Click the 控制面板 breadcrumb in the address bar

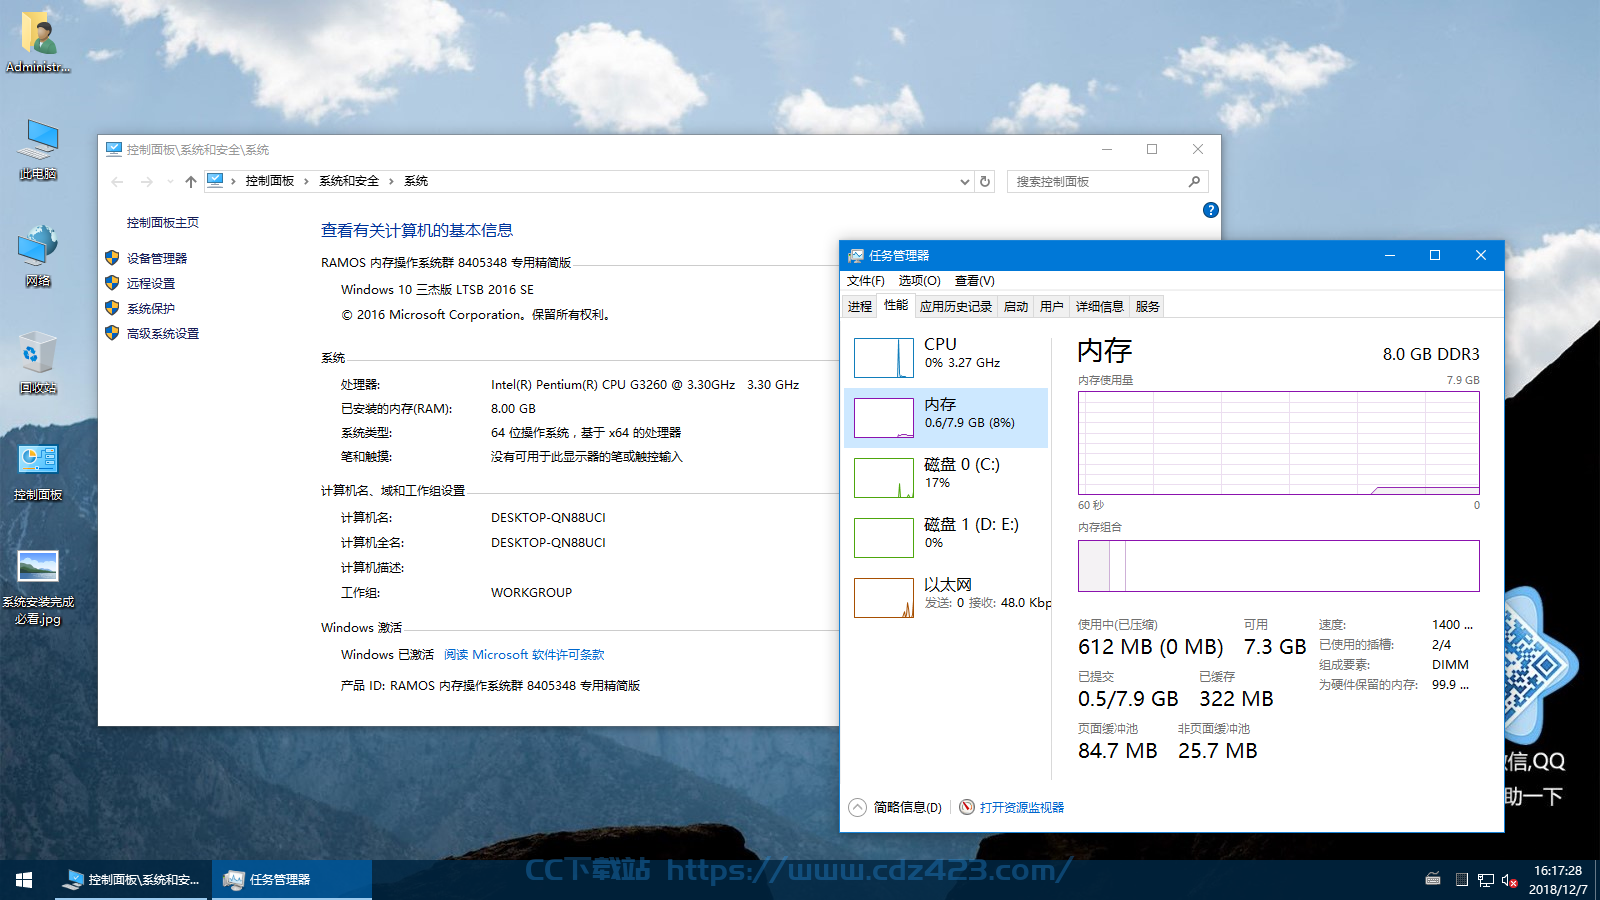270,182
